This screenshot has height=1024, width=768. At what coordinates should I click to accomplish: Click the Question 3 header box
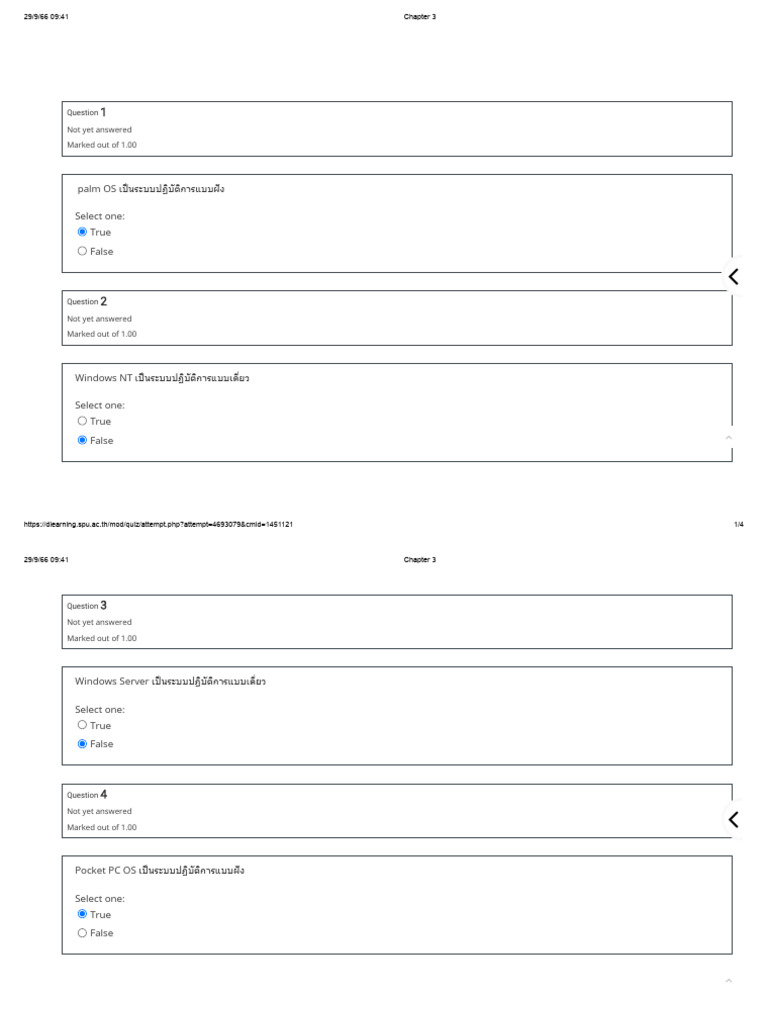pos(396,621)
